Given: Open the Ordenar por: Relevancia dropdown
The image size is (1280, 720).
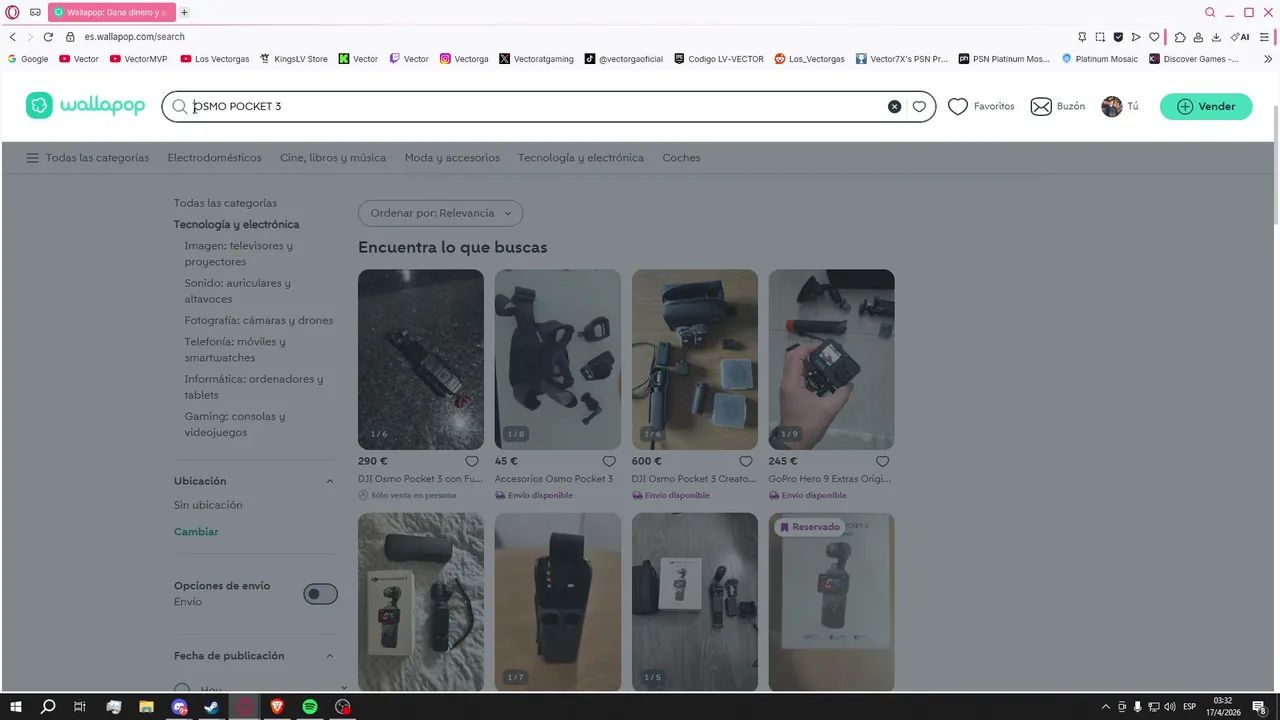Looking at the screenshot, I should [x=440, y=213].
